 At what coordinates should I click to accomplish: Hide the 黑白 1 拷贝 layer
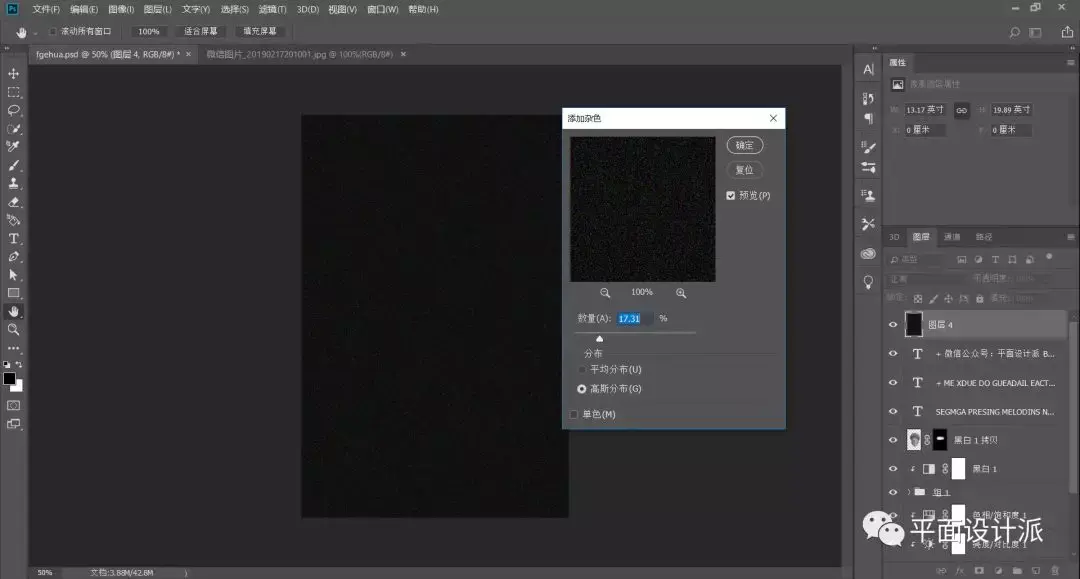point(893,440)
